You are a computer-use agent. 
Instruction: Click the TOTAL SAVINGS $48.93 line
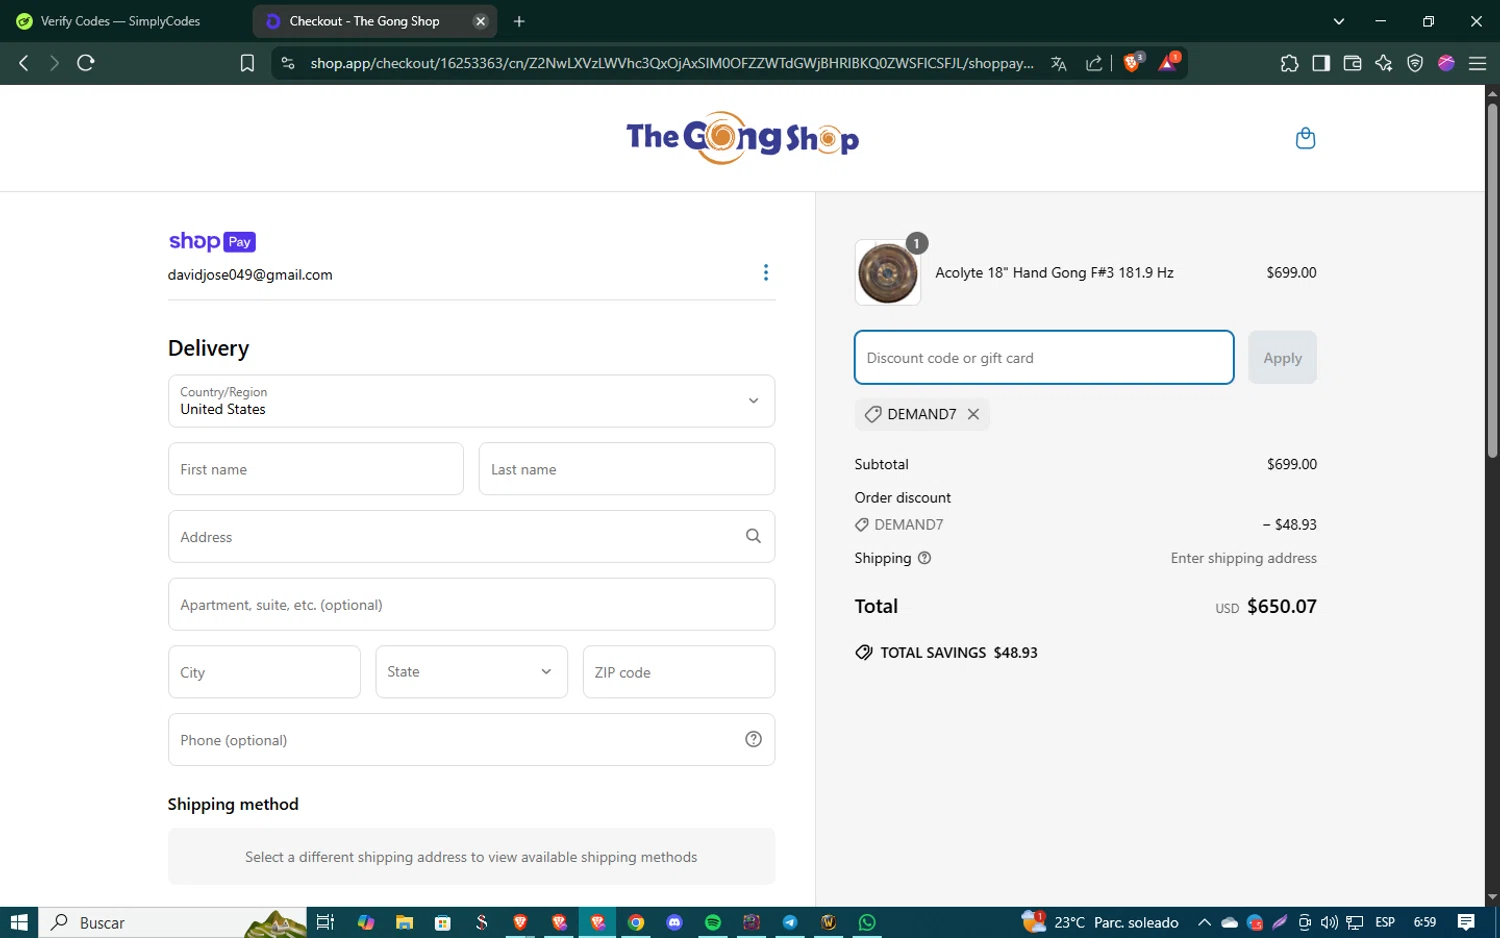pyautogui.click(x=946, y=652)
